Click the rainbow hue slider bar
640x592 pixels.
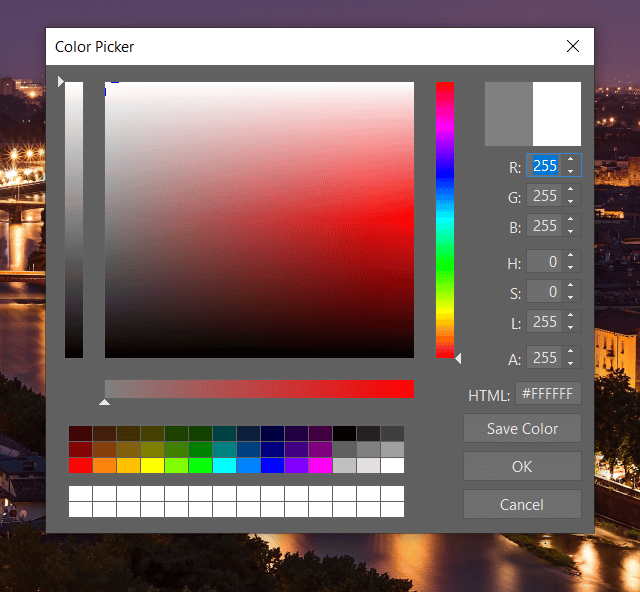click(445, 220)
